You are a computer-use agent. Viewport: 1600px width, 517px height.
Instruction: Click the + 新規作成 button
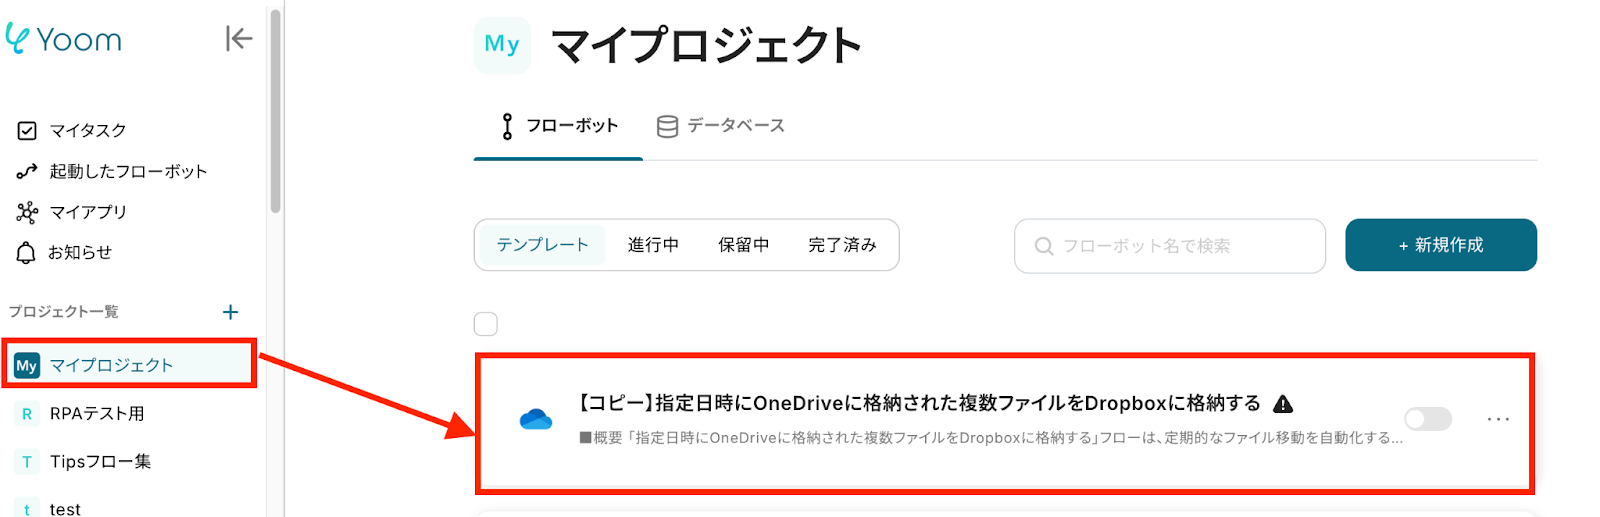1441,245
